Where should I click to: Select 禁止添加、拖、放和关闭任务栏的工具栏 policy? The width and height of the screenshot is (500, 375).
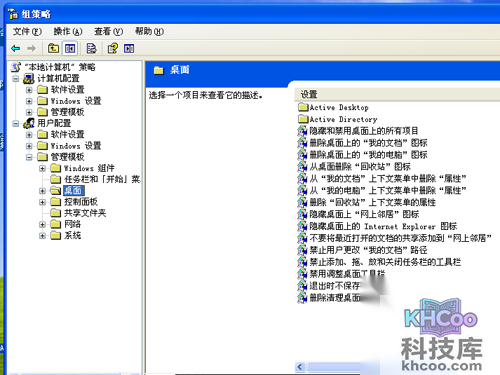point(385,262)
